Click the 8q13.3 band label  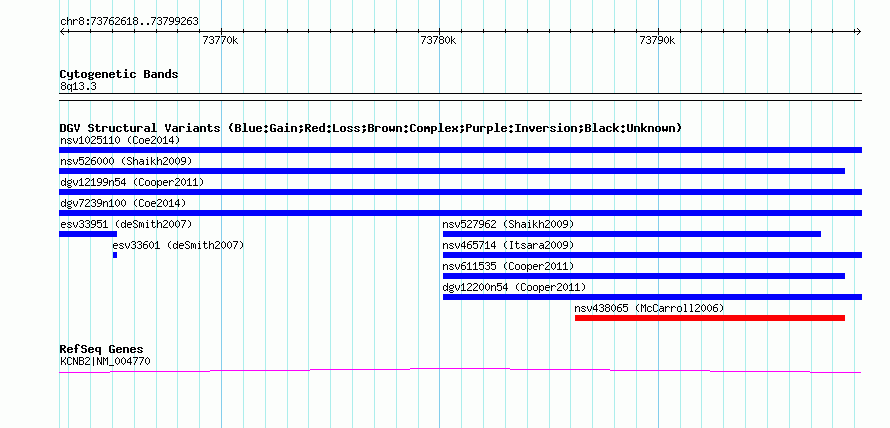[78, 87]
